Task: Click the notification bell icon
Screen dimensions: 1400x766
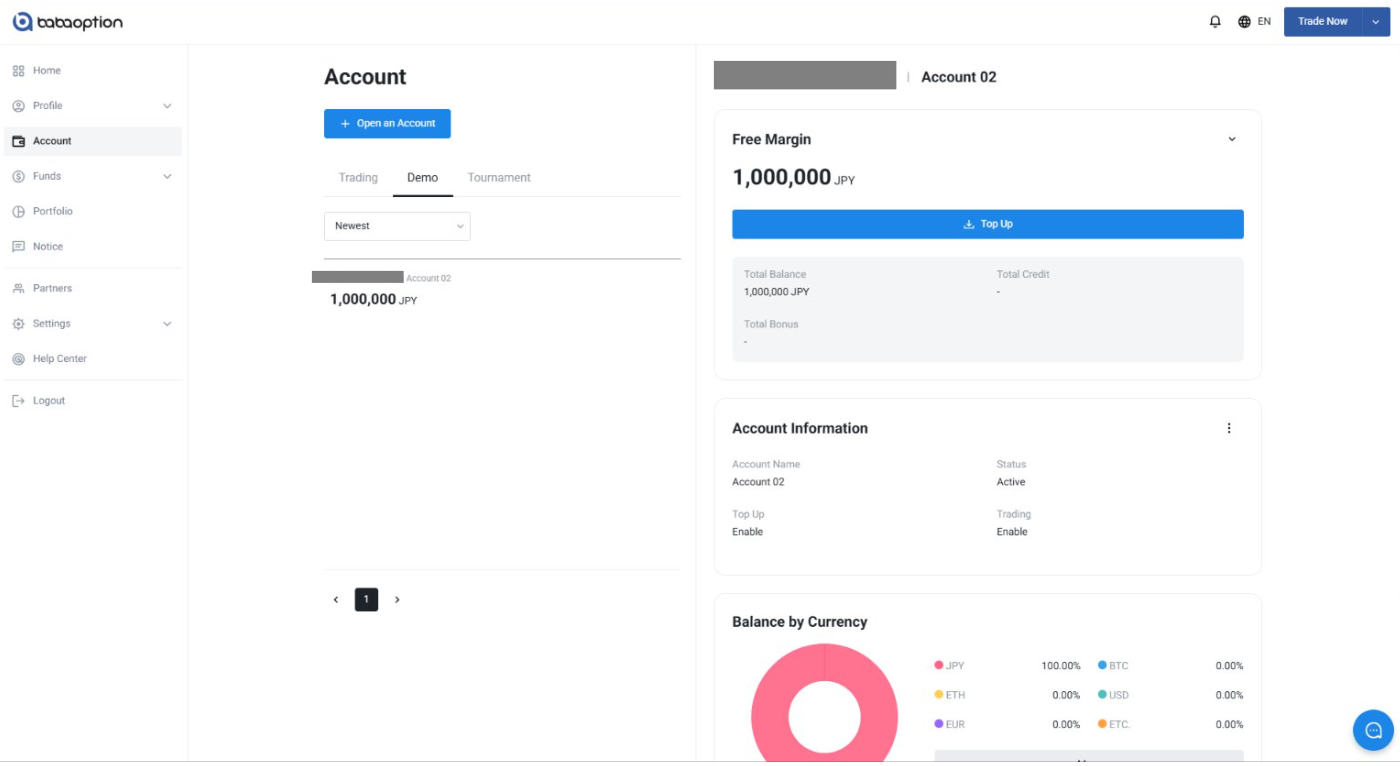Action: [x=1215, y=21]
